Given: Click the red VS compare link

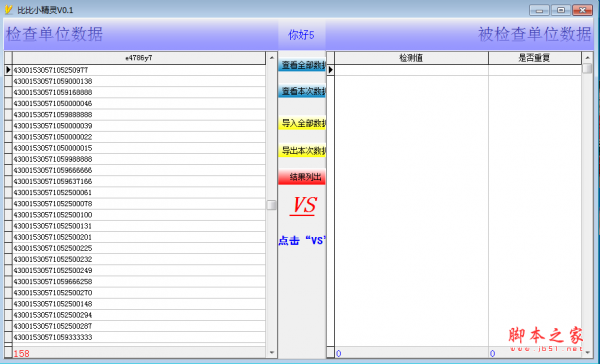Looking at the screenshot, I should (x=303, y=206).
